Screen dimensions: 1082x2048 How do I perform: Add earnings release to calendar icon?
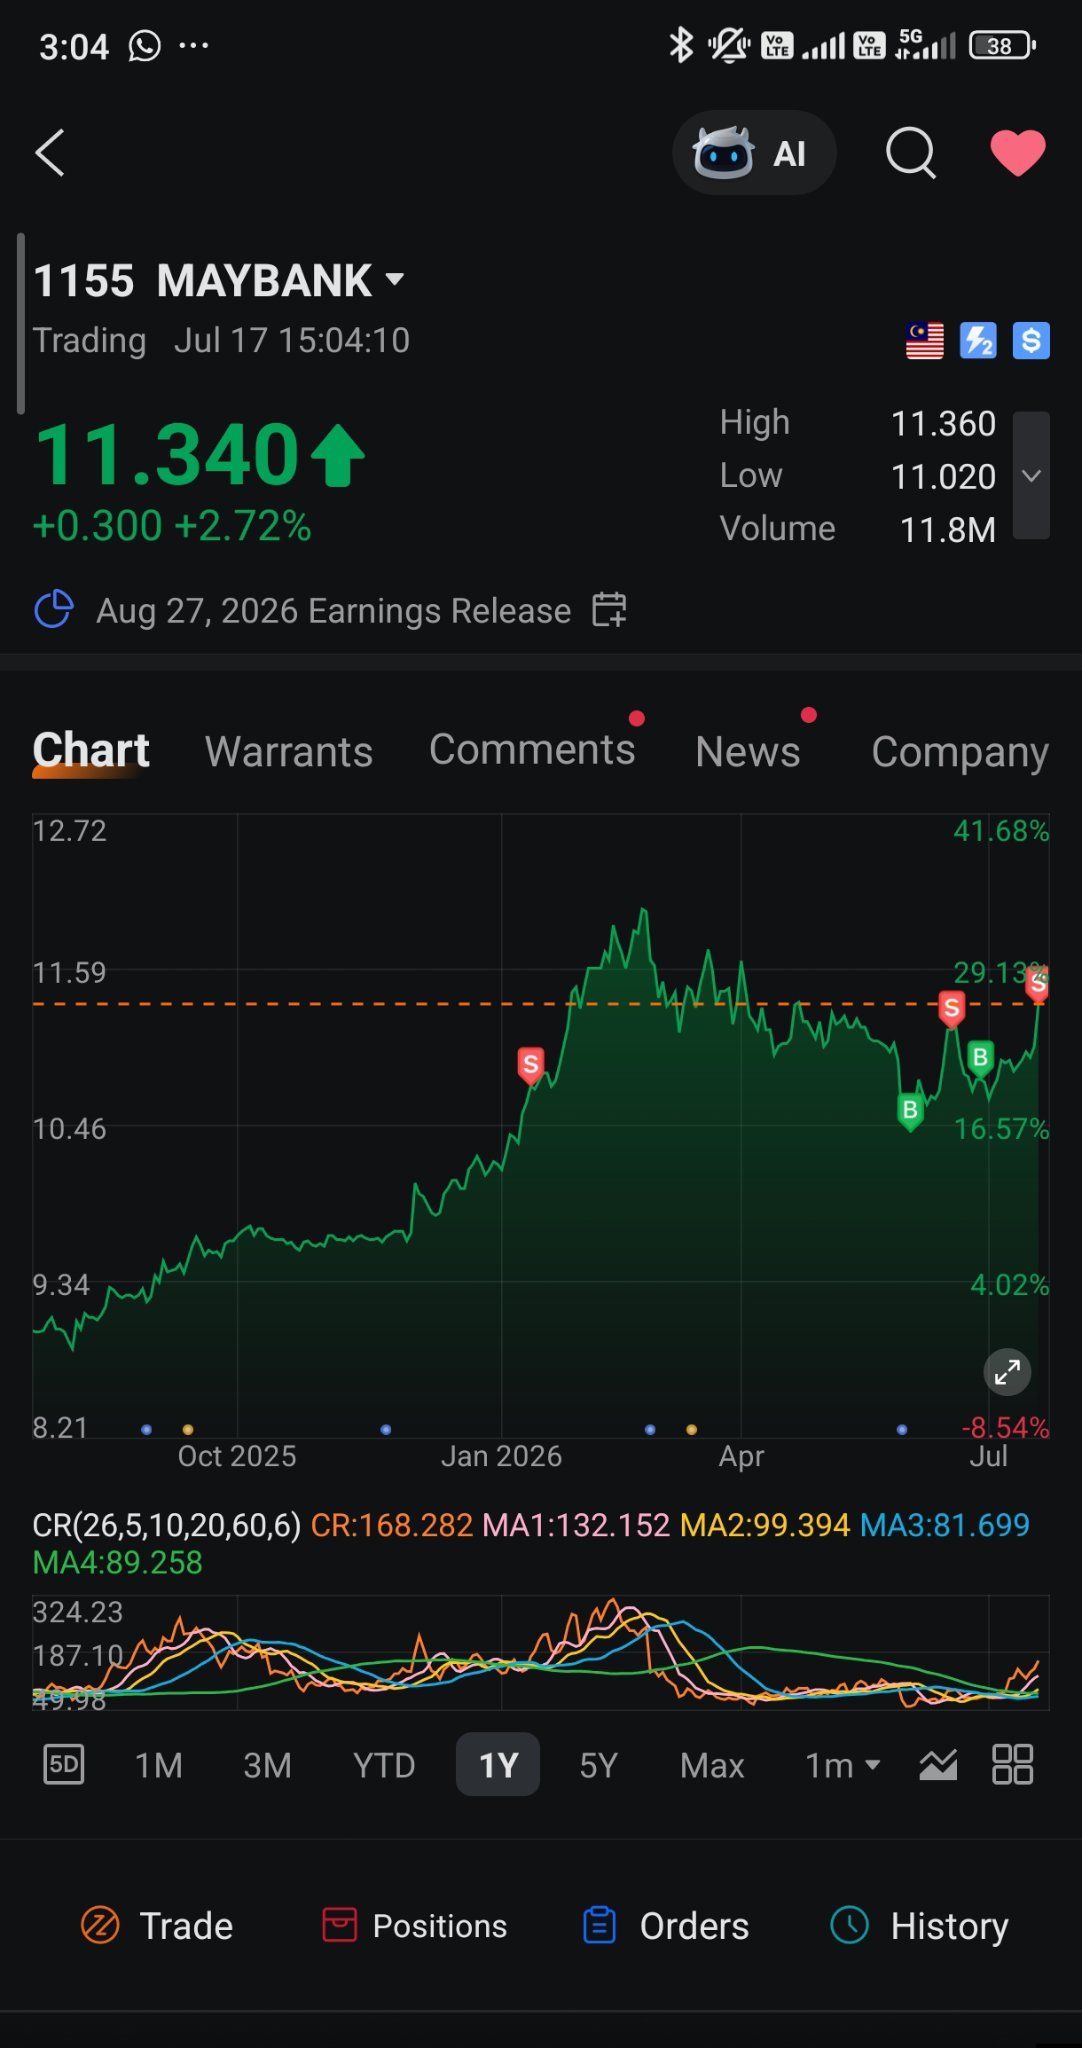609,610
